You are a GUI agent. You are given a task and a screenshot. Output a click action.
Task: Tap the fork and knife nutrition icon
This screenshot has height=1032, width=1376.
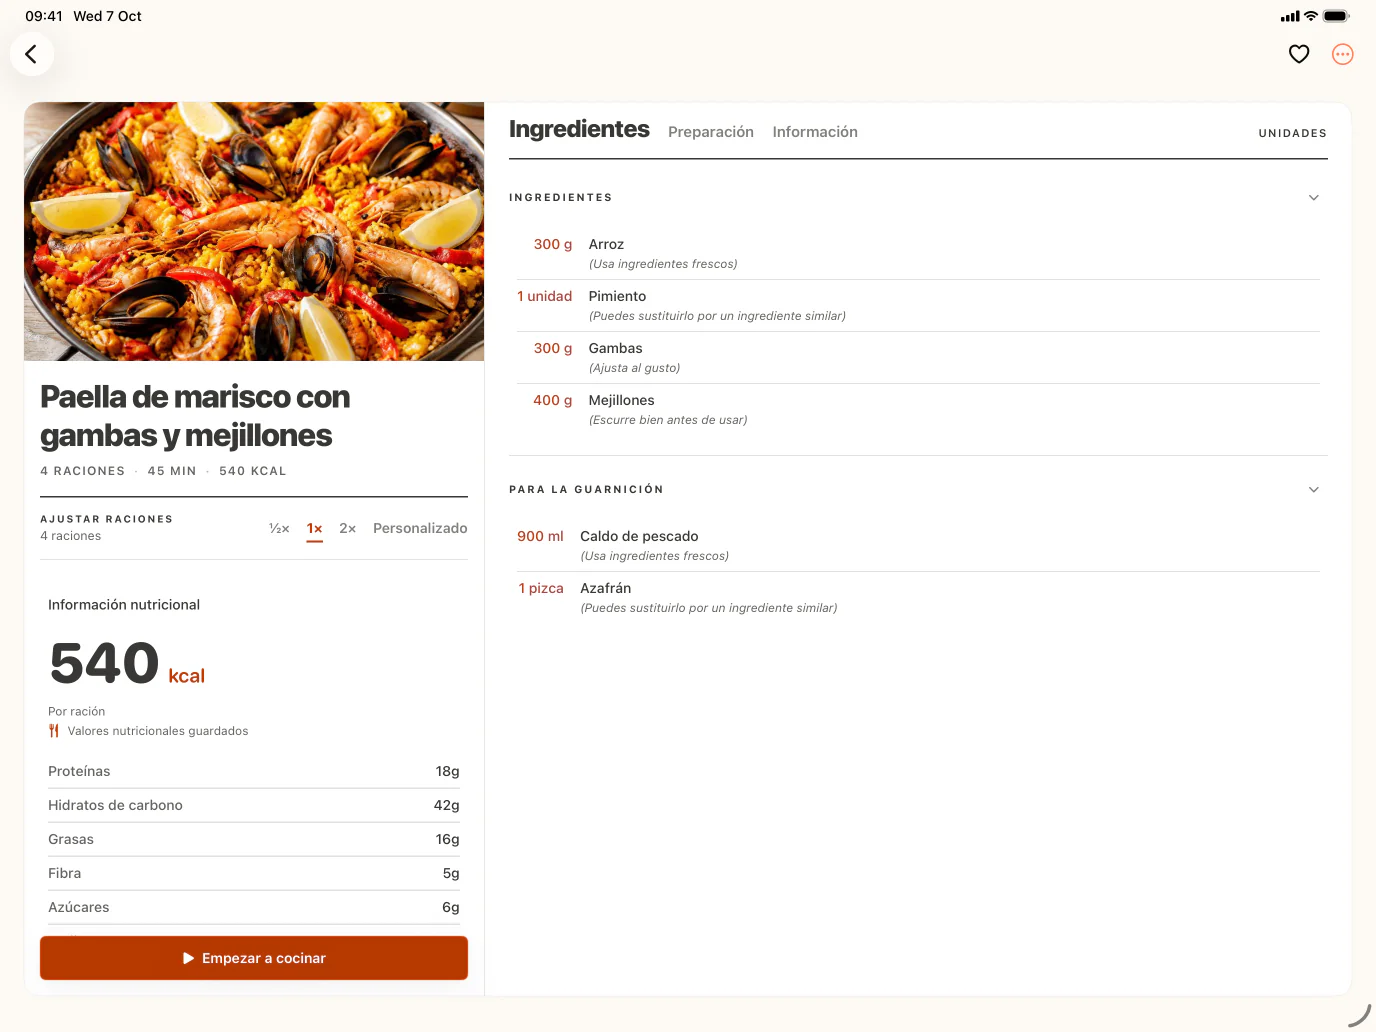click(54, 731)
